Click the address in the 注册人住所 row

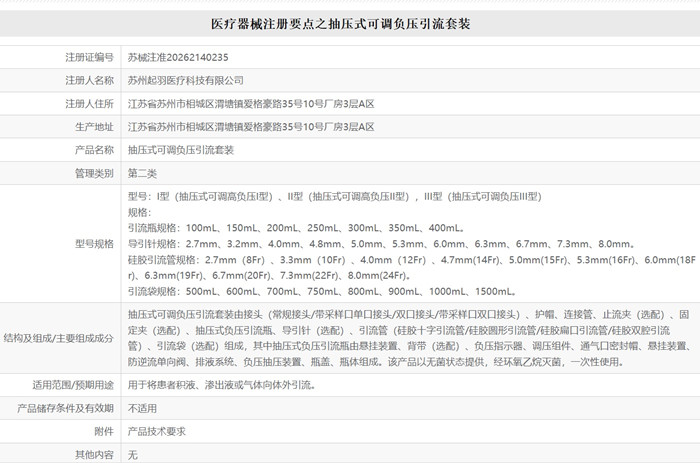pos(251,104)
